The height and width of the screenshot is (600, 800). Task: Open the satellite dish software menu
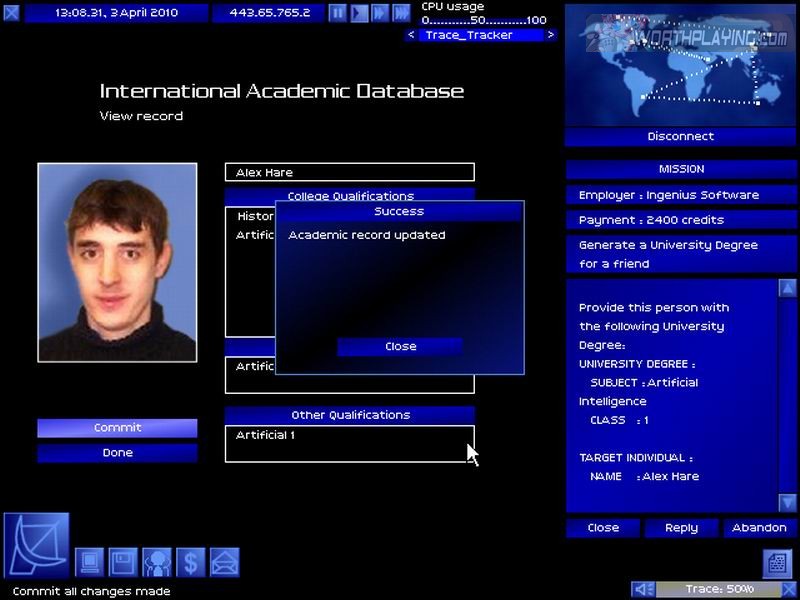tap(37, 547)
